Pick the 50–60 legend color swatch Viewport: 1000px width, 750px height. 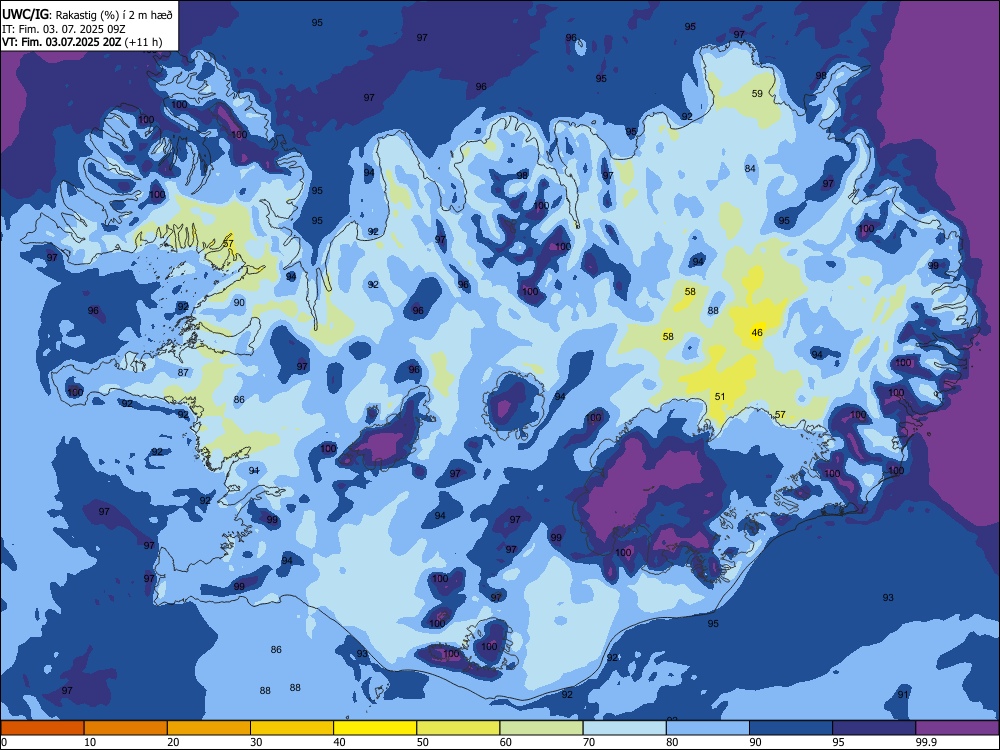458,728
